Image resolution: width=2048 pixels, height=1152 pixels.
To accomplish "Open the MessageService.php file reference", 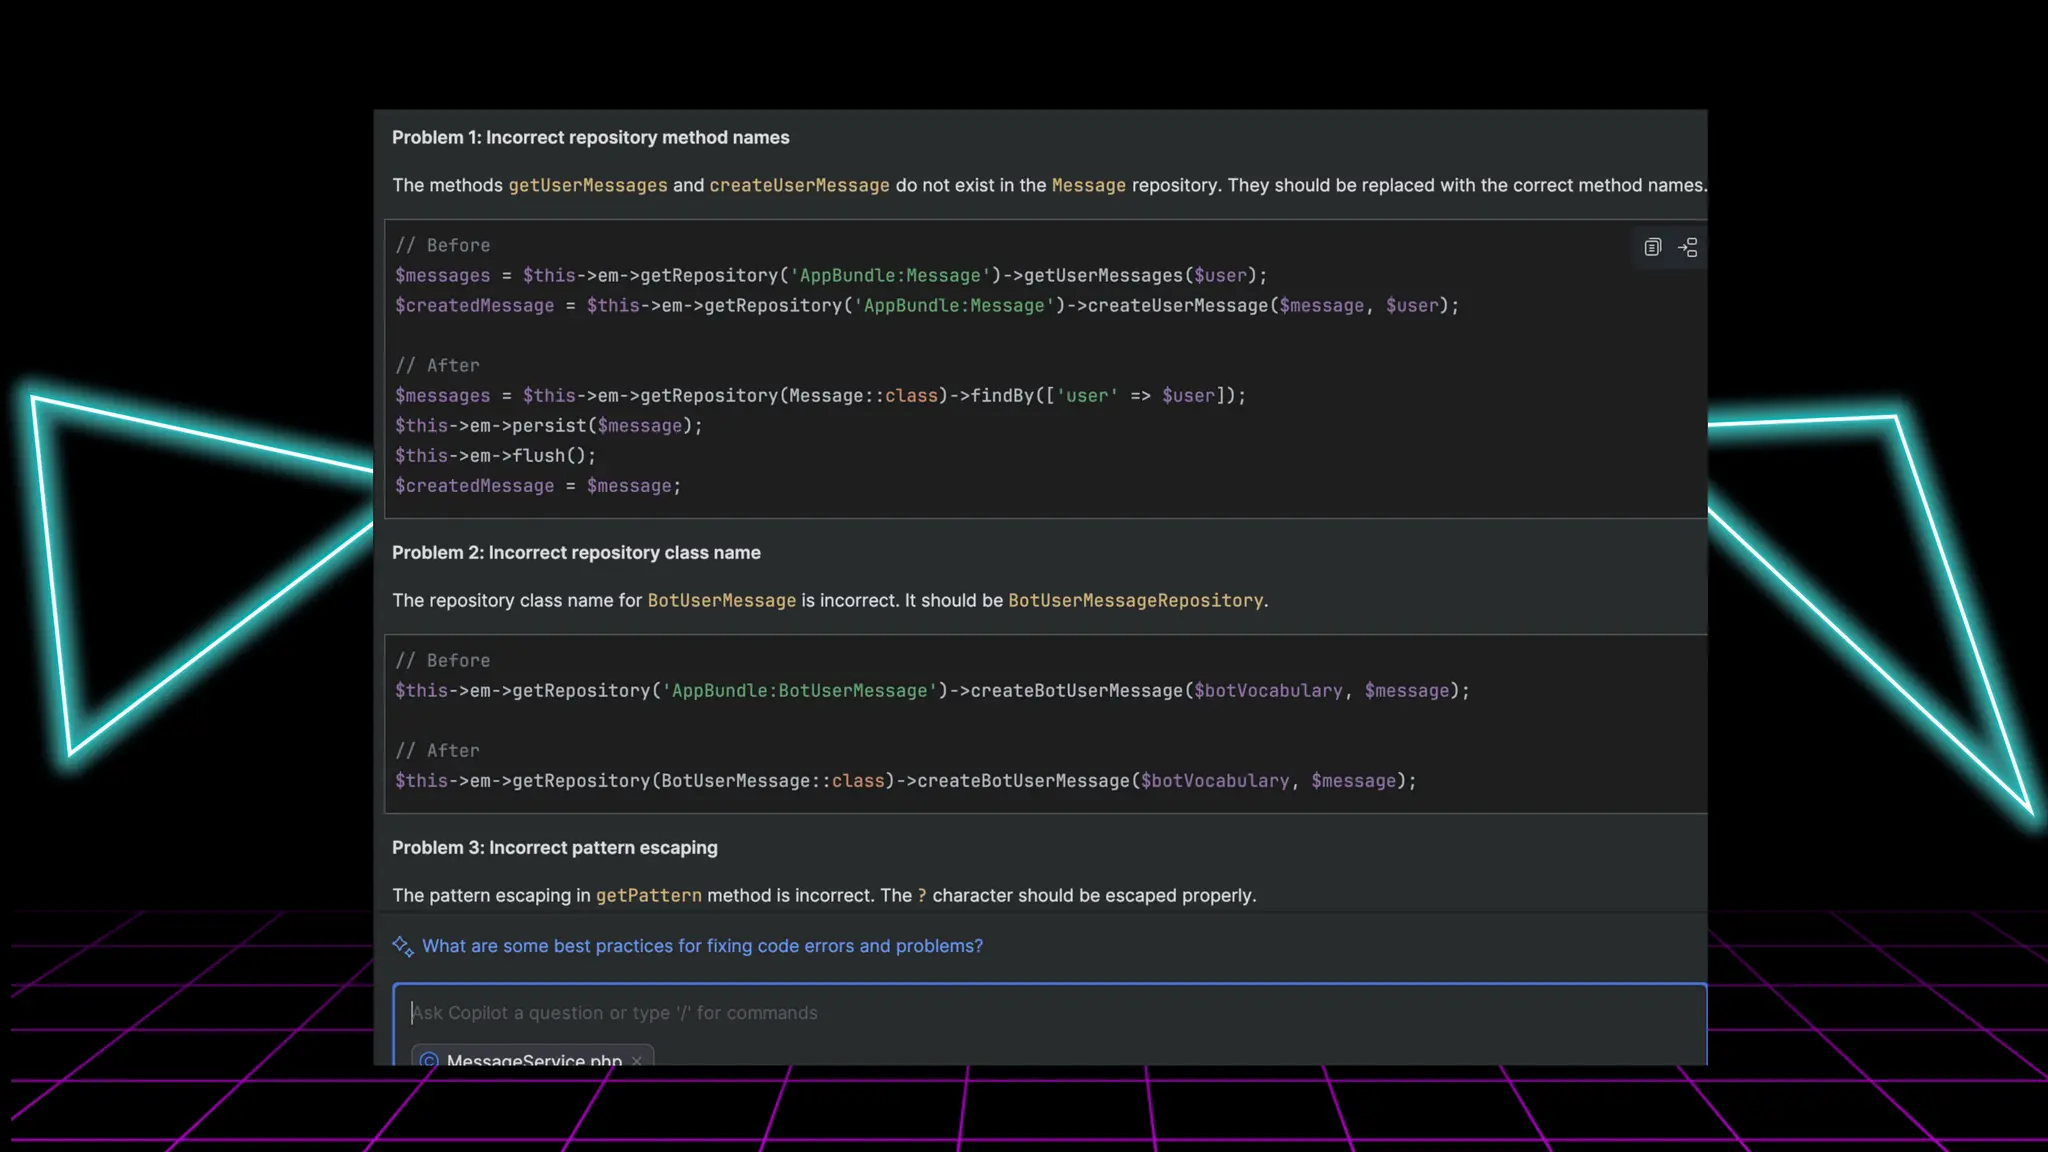I will (x=534, y=1060).
